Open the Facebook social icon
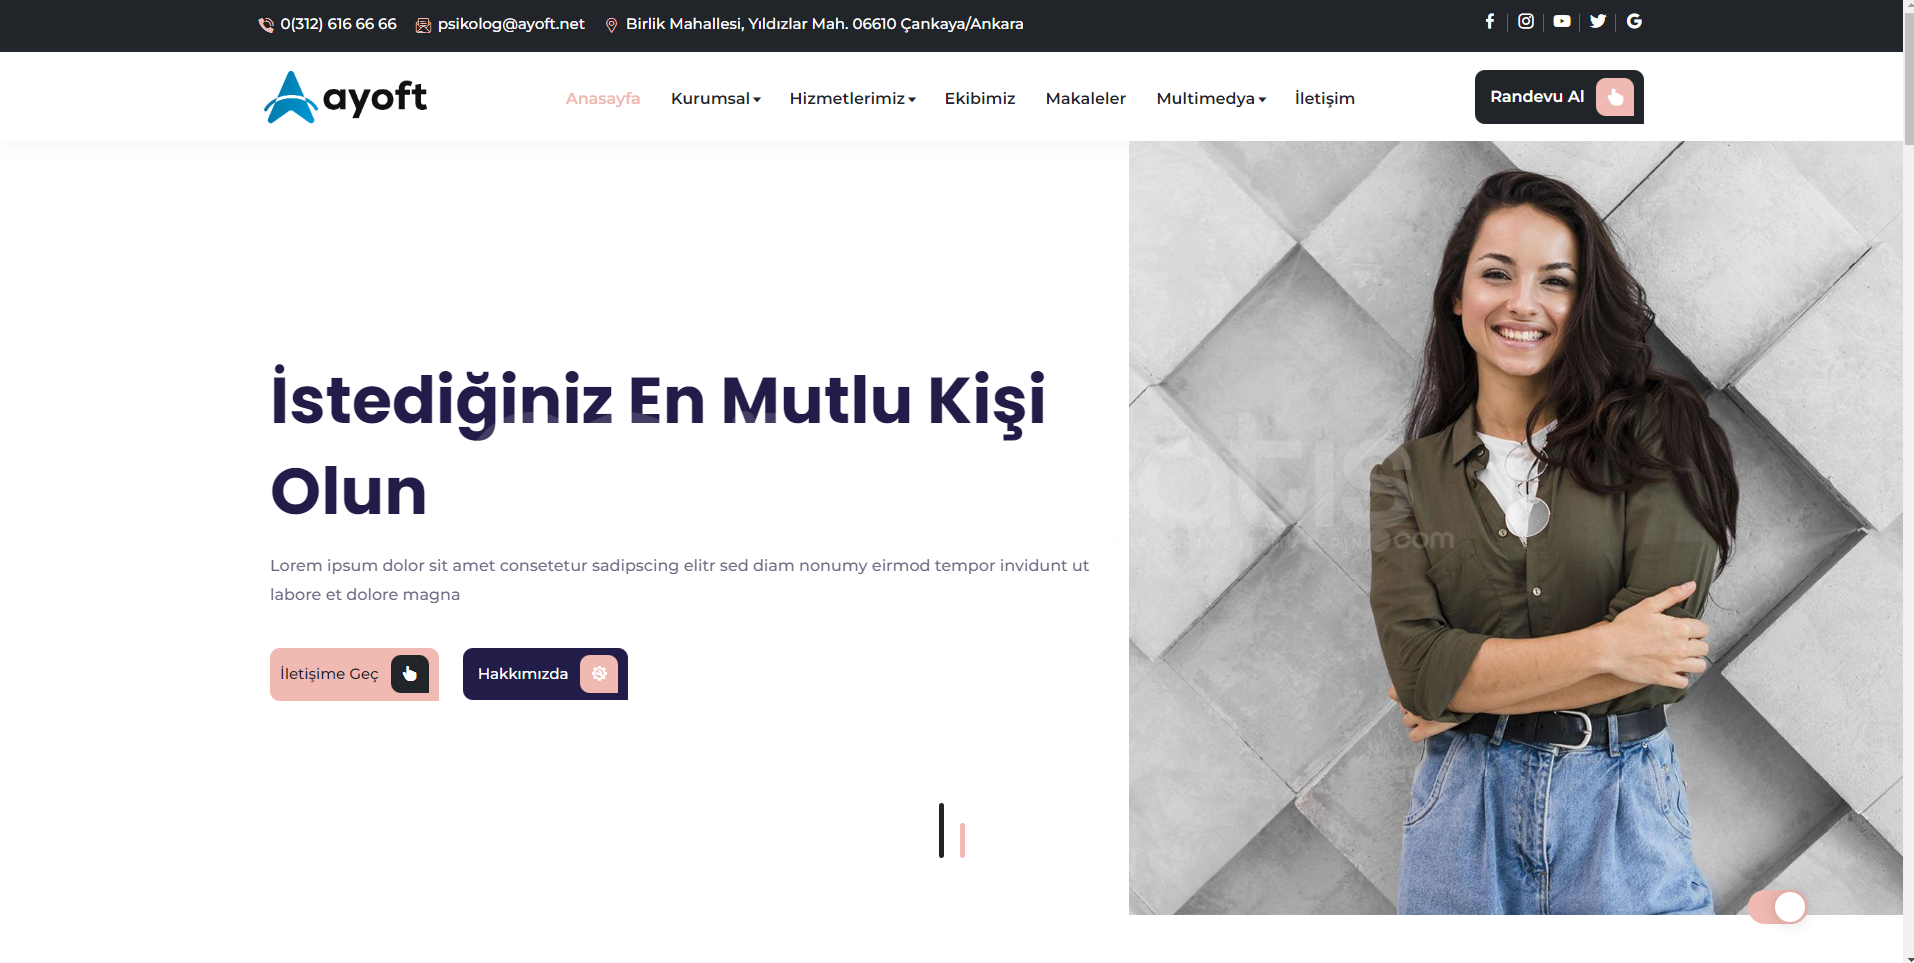This screenshot has height=963, width=1914. 1489,21
